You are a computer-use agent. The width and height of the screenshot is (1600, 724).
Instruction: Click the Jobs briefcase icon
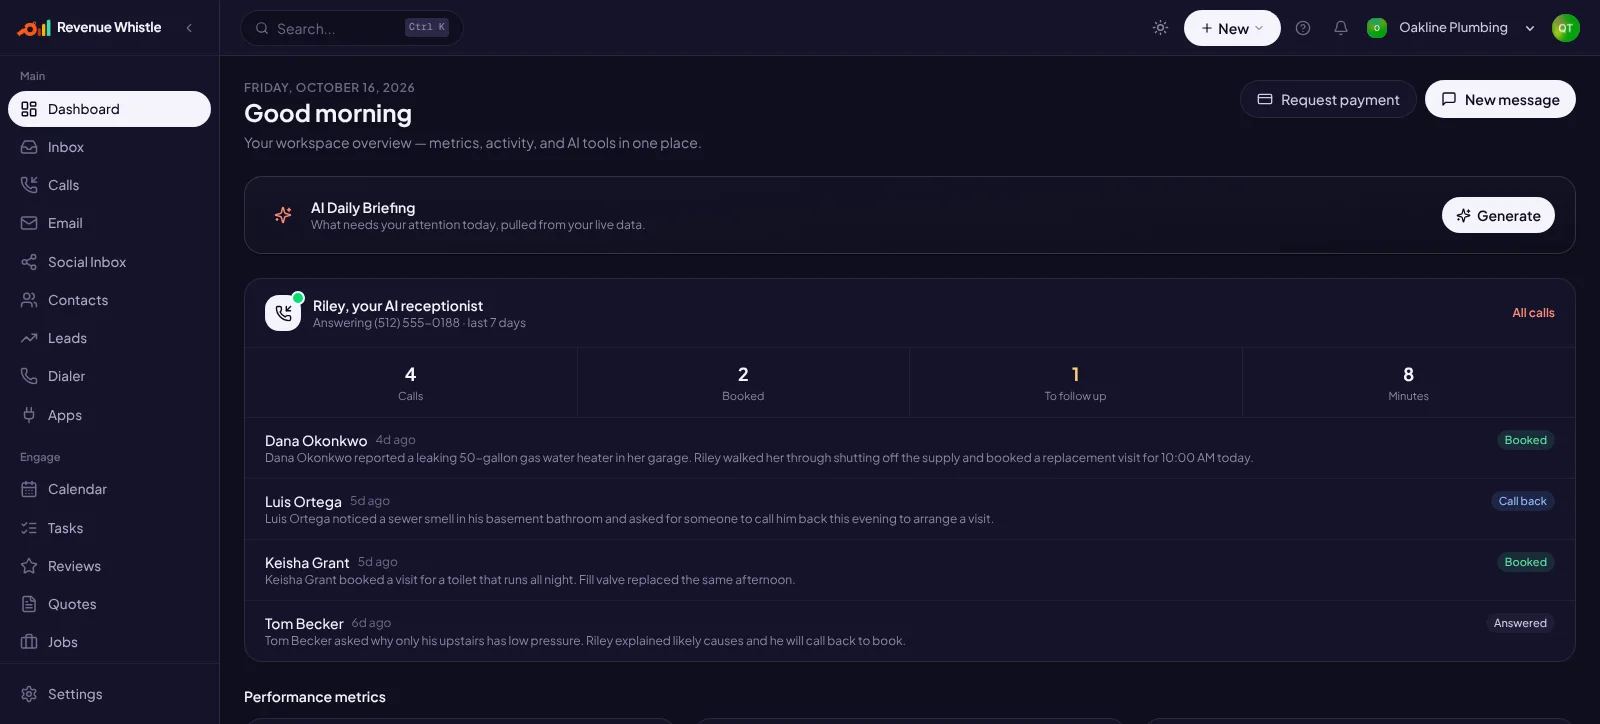pyautogui.click(x=29, y=642)
